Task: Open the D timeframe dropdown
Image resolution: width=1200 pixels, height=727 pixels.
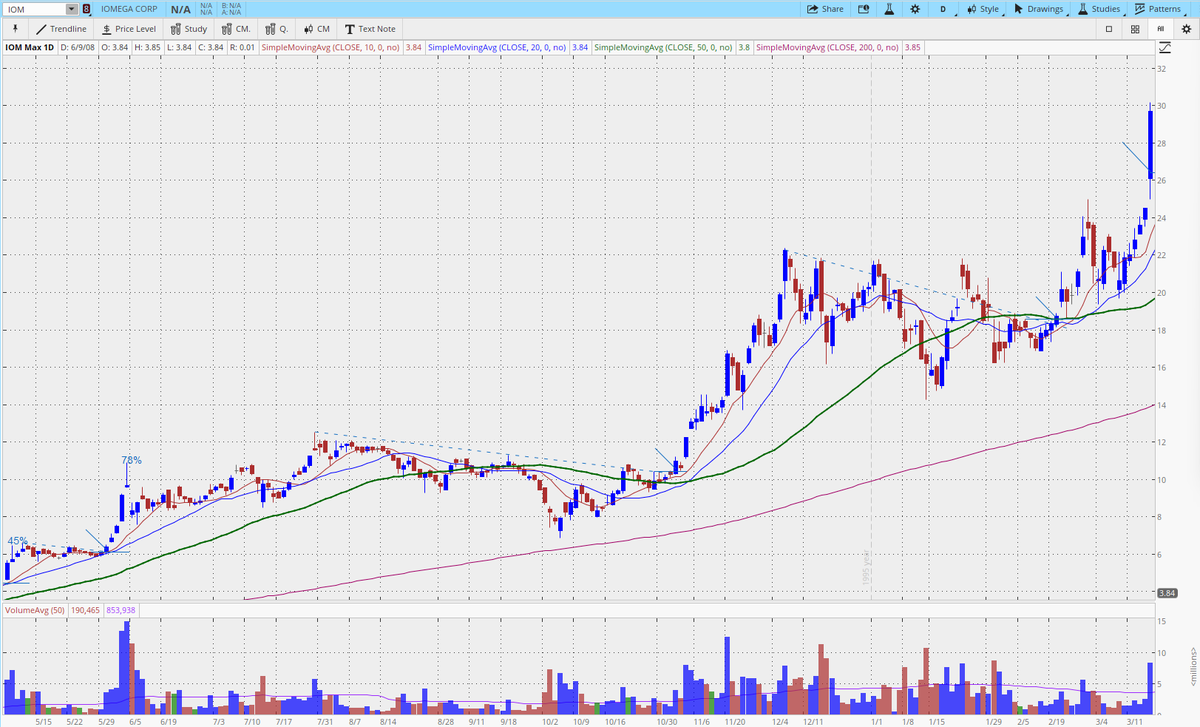Action: coord(945,8)
